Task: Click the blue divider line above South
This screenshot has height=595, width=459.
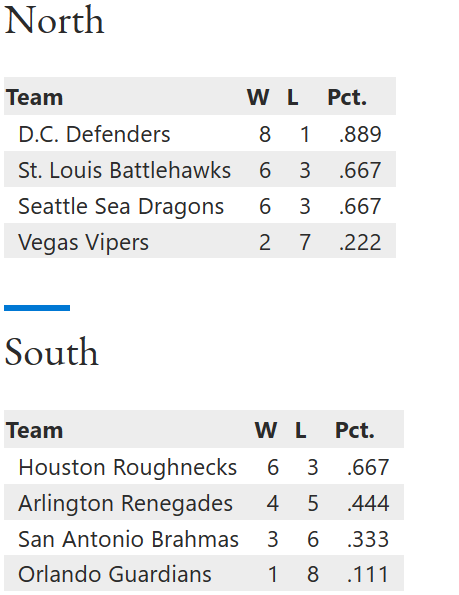Action: (x=37, y=308)
